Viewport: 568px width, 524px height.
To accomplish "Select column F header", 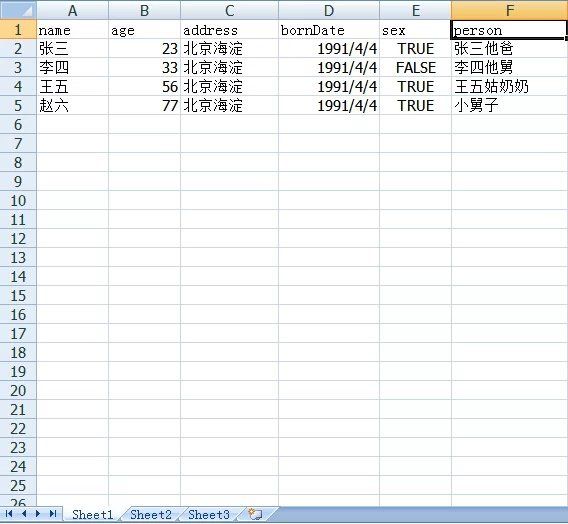I will pos(509,10).
